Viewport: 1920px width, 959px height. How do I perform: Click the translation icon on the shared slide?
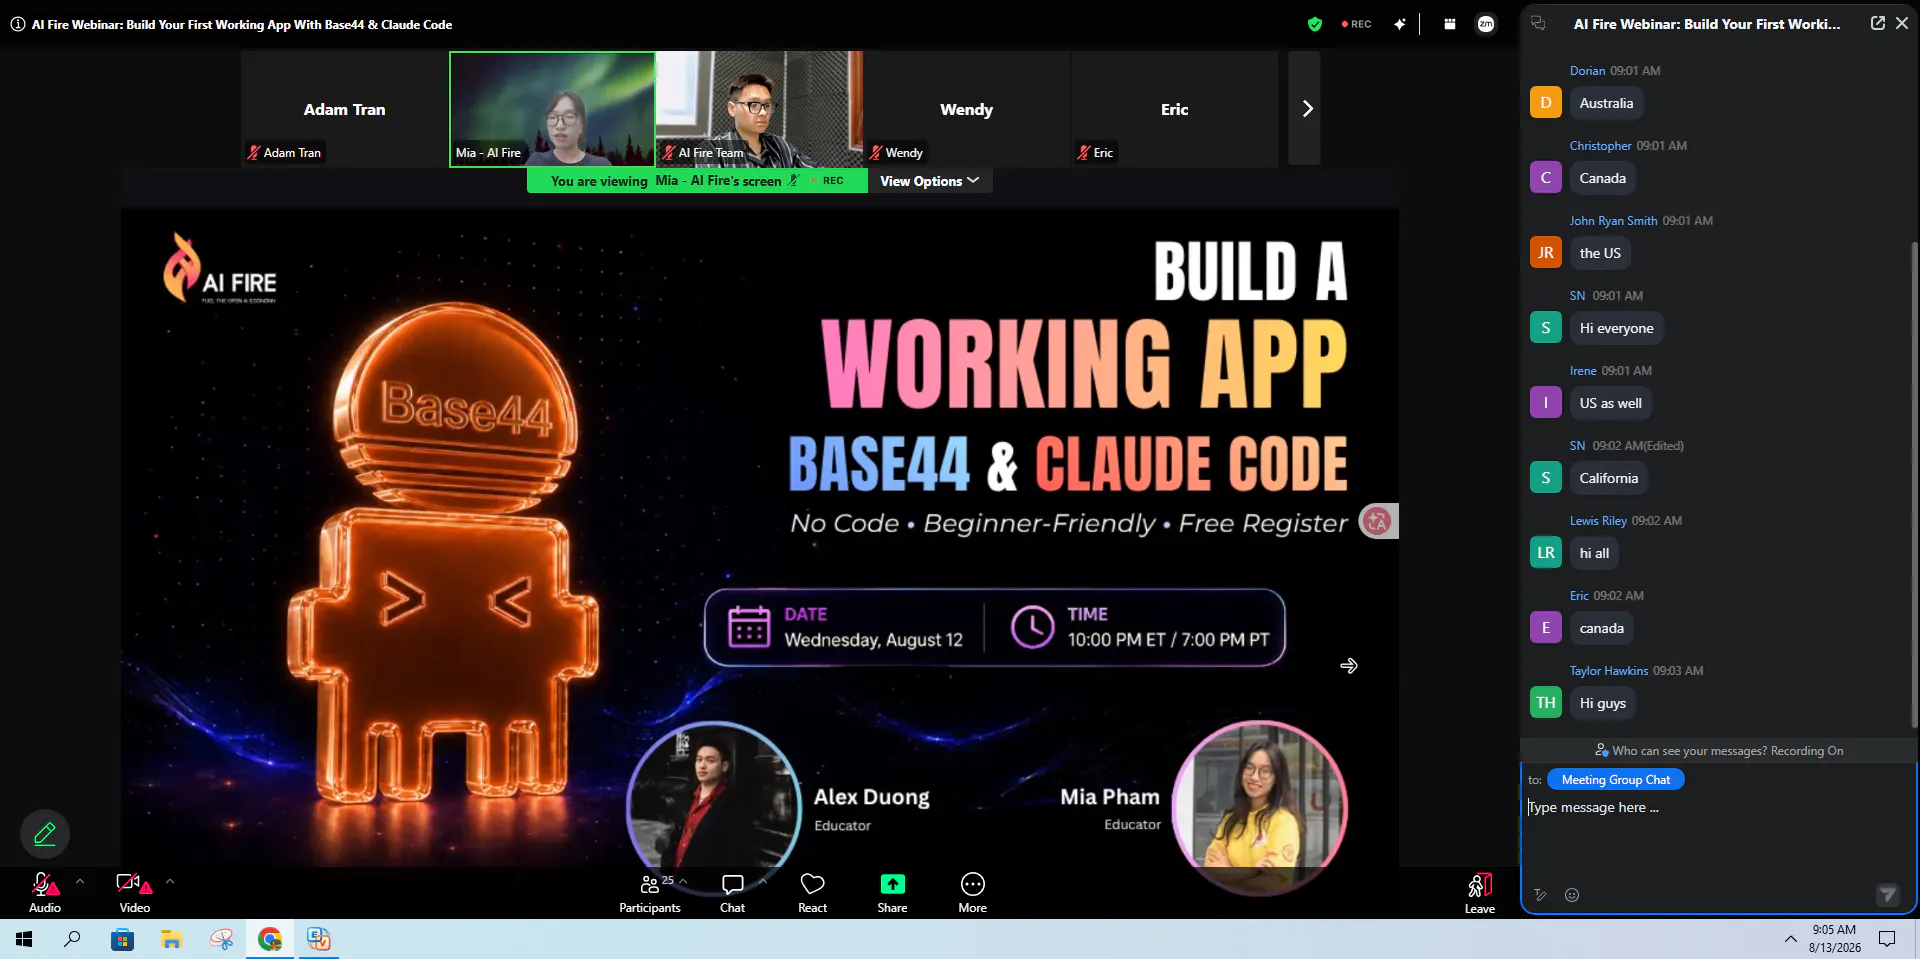pyautogui.click(x=1378, y=521)
